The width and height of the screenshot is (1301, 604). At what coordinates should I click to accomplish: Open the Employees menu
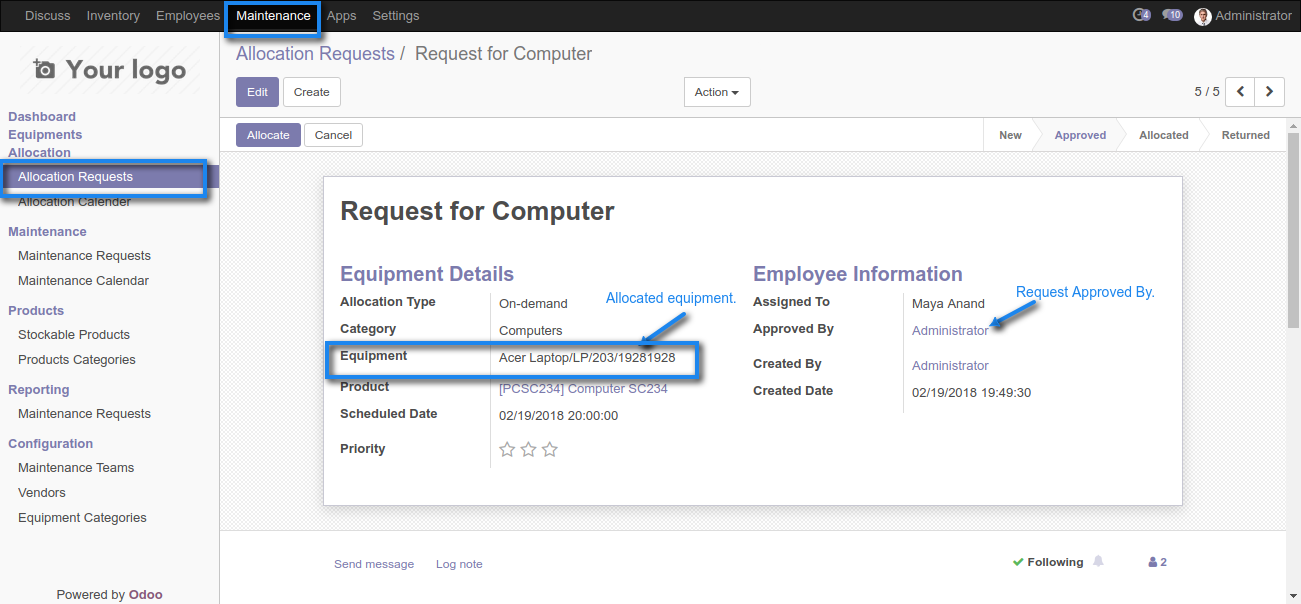[188, 16]
